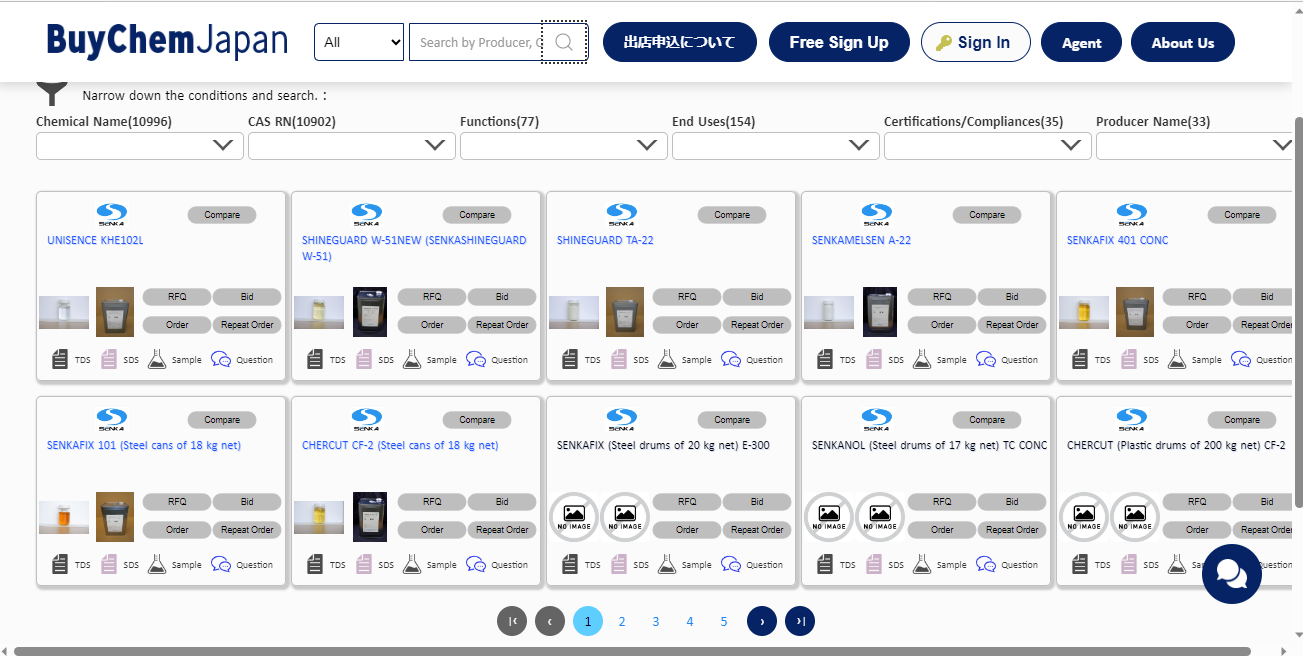Jump to next results page arrow
This screenshot has width=1303, height=656.
pos(762,621)
